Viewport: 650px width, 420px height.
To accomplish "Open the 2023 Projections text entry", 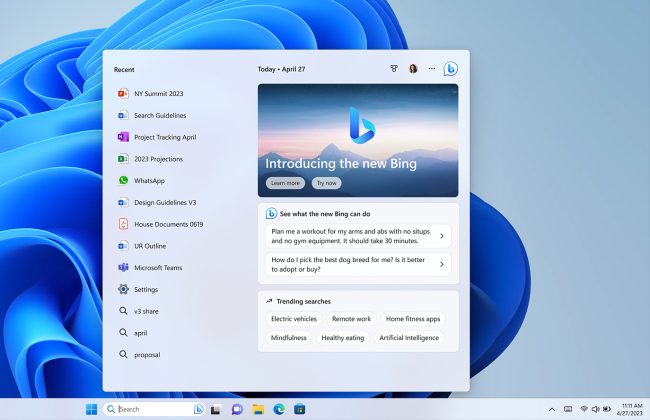I will click(158, 159).
